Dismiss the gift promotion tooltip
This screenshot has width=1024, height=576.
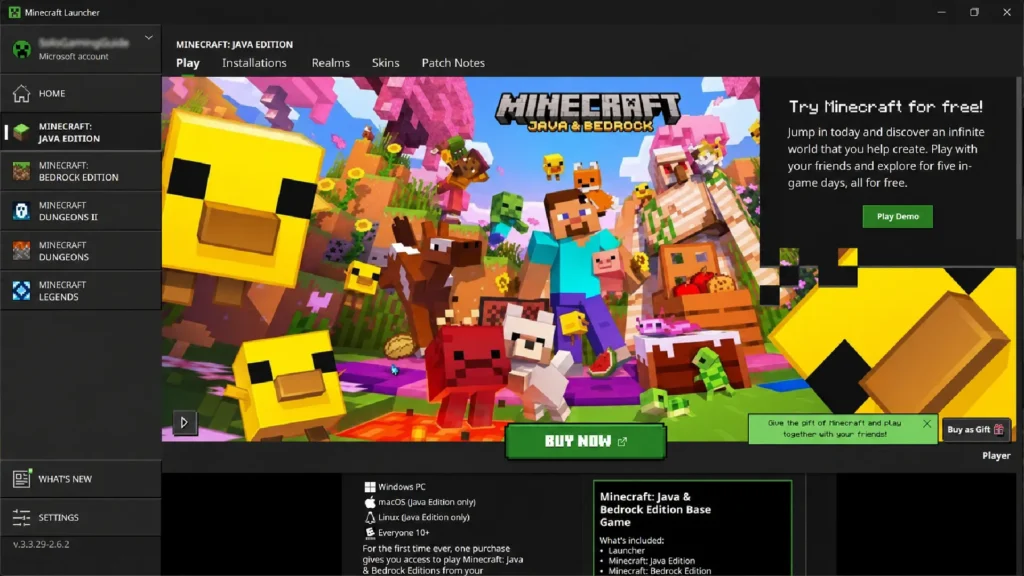927,424
